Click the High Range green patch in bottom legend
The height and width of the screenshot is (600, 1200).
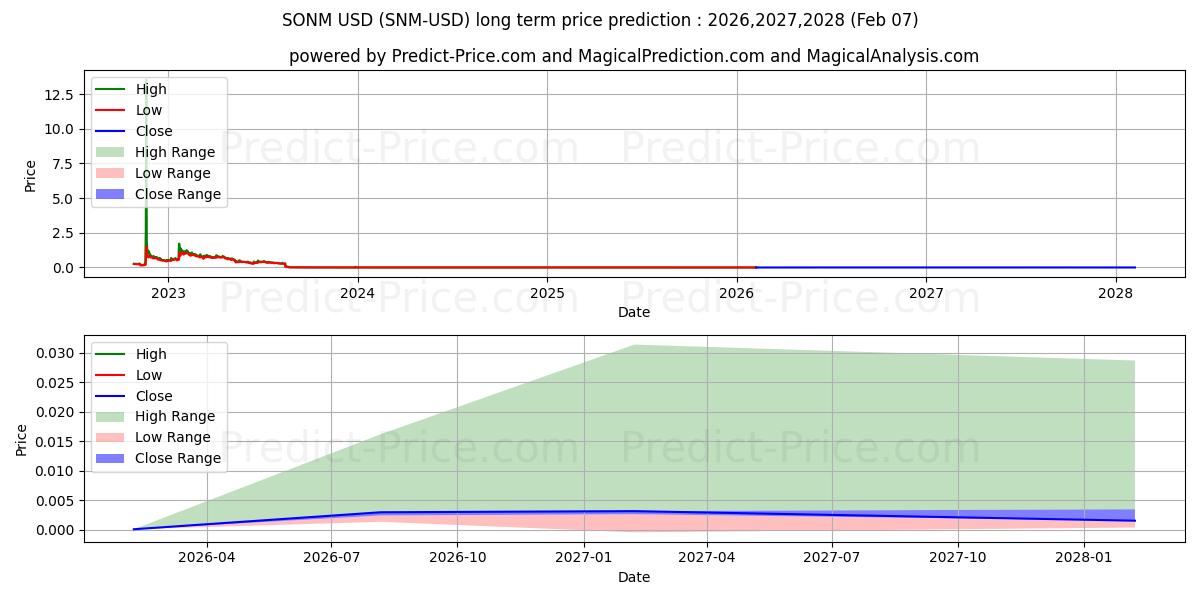click(111, 417)
